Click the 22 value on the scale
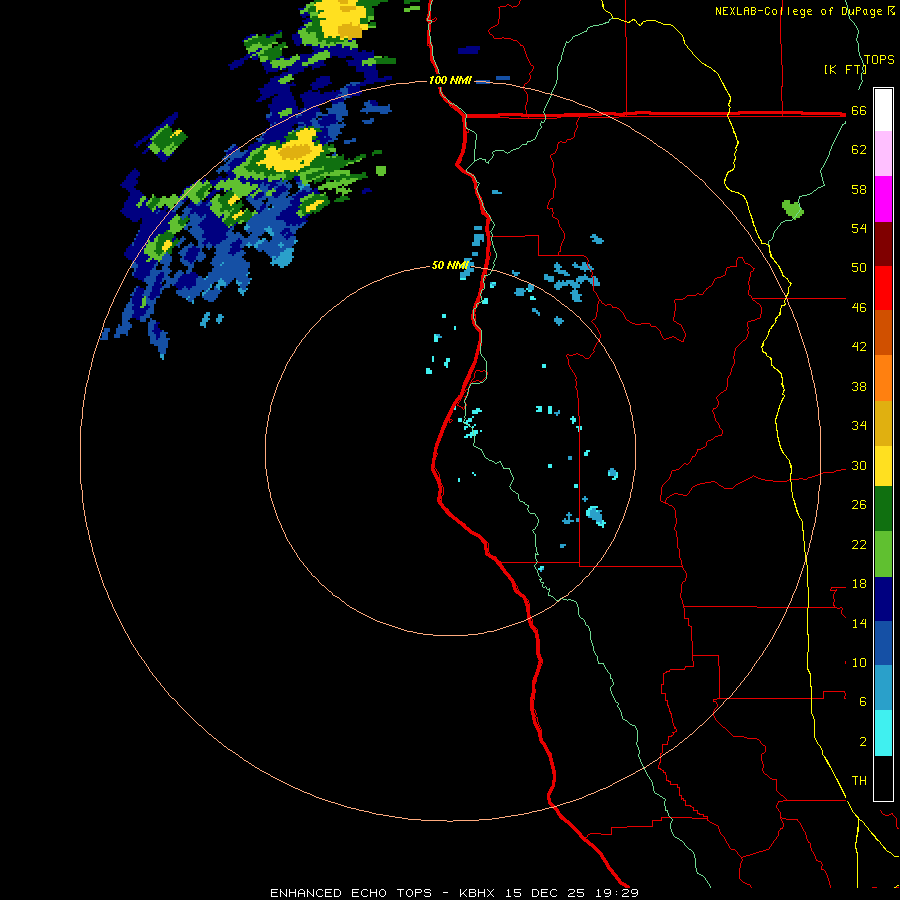Viewport: 900px width, 900px height. point(859,544)
